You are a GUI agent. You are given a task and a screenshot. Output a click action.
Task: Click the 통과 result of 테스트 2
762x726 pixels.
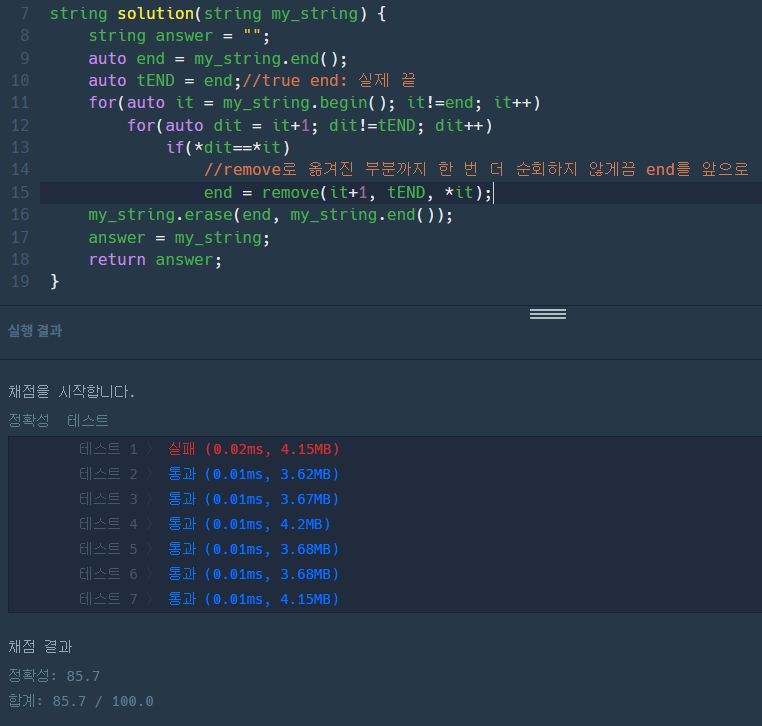tap(253, 474)
